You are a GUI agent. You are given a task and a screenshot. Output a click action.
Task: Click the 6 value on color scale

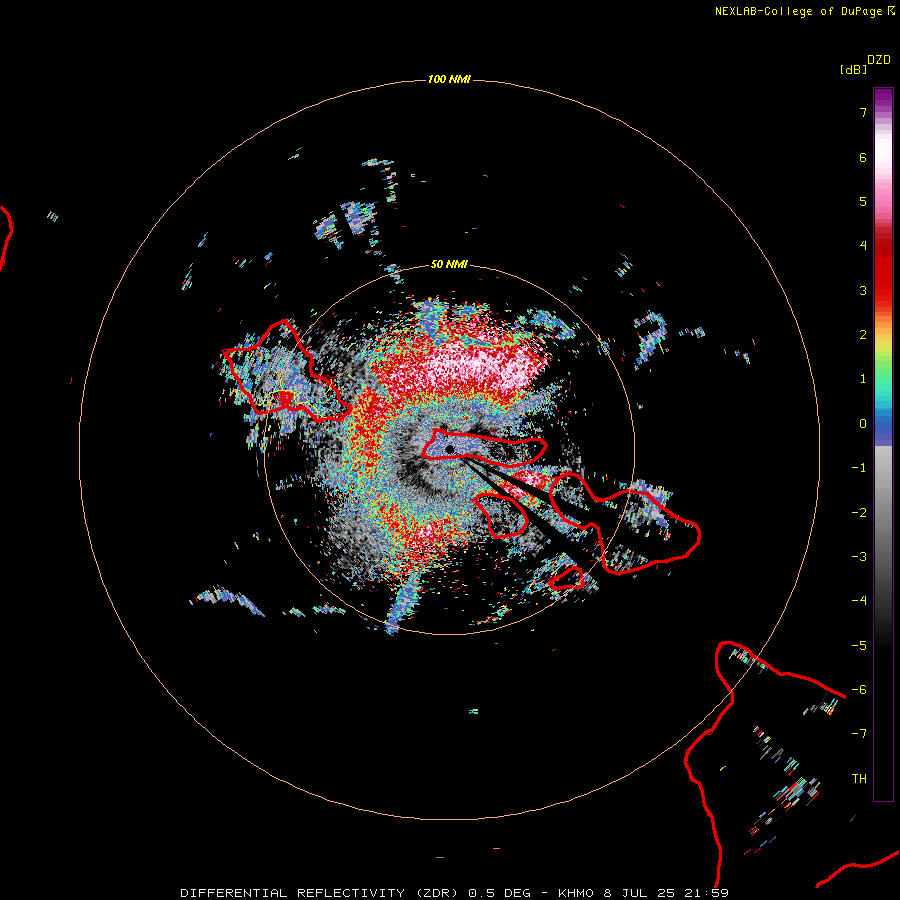coord(863,157)
